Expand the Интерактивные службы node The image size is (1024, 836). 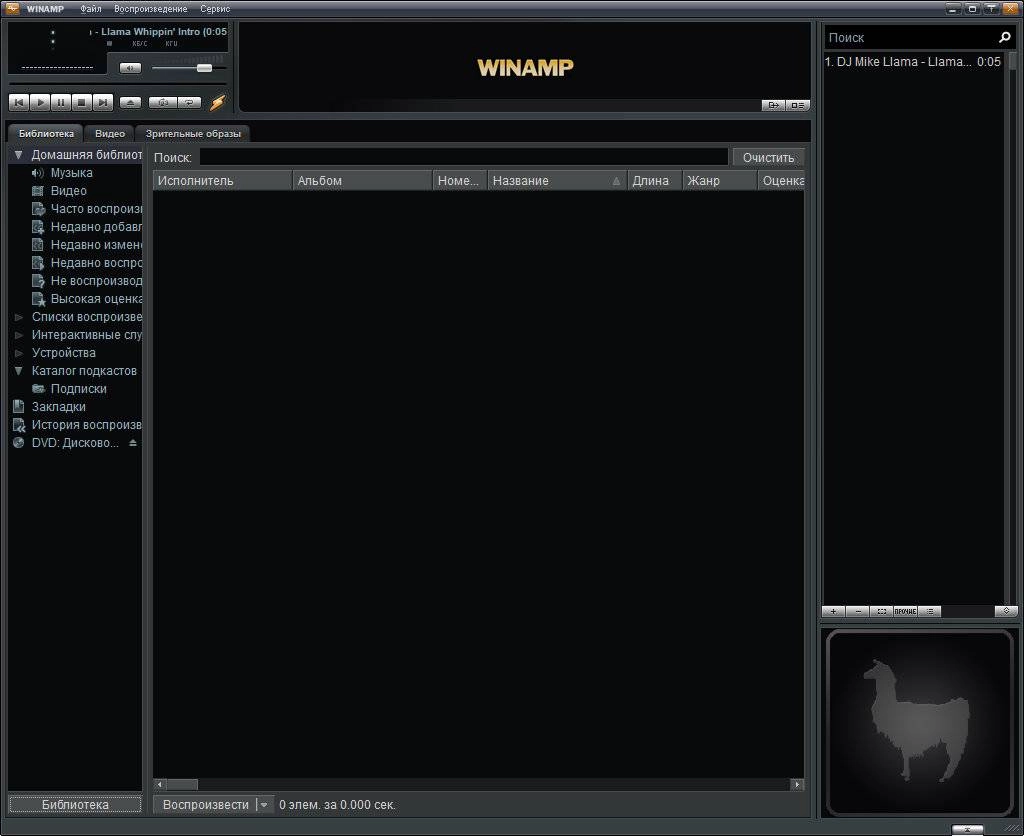(19, 335)
